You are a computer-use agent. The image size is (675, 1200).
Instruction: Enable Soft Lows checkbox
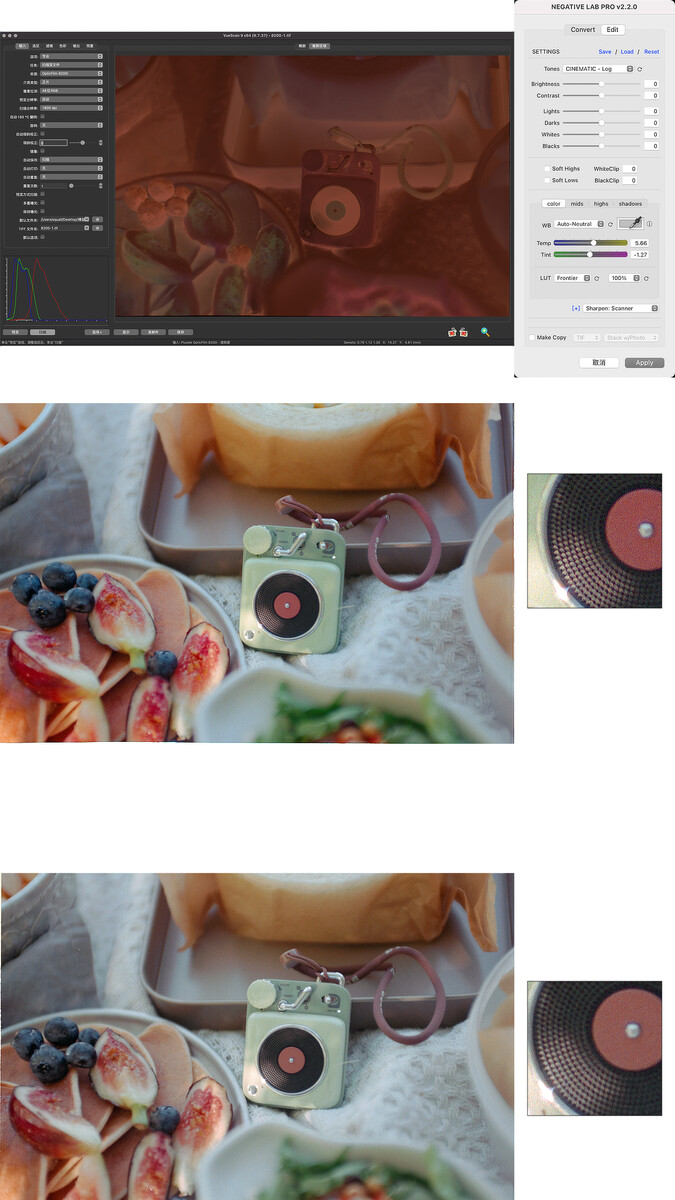[546, 181]
